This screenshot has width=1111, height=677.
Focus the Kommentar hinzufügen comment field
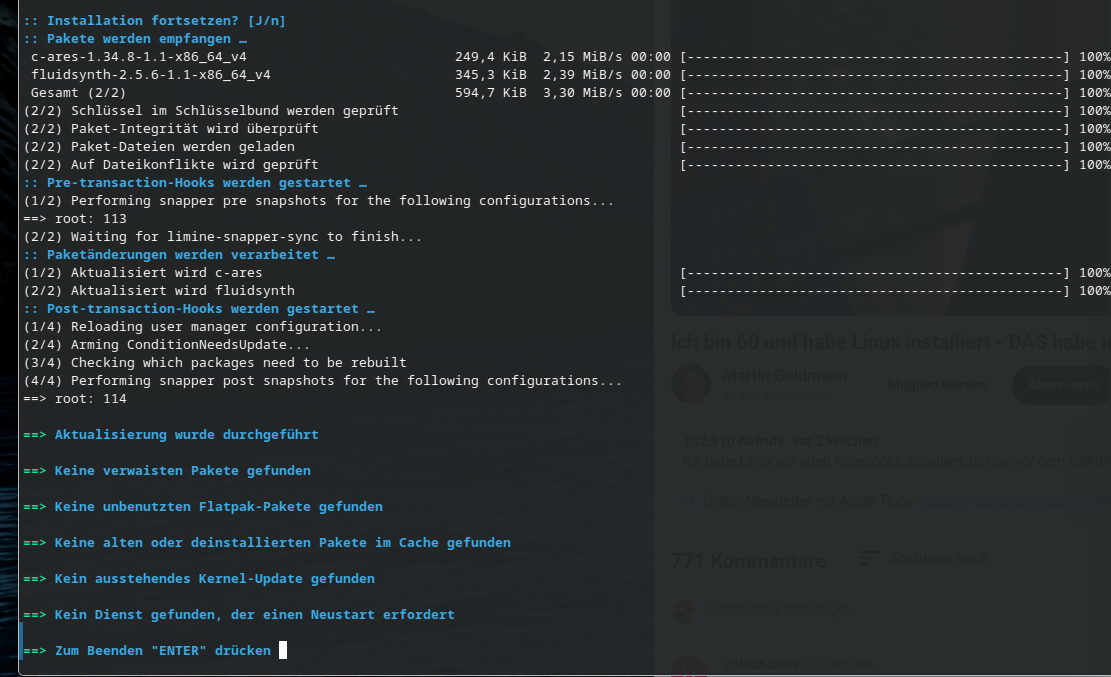click(x=908, y=610)
